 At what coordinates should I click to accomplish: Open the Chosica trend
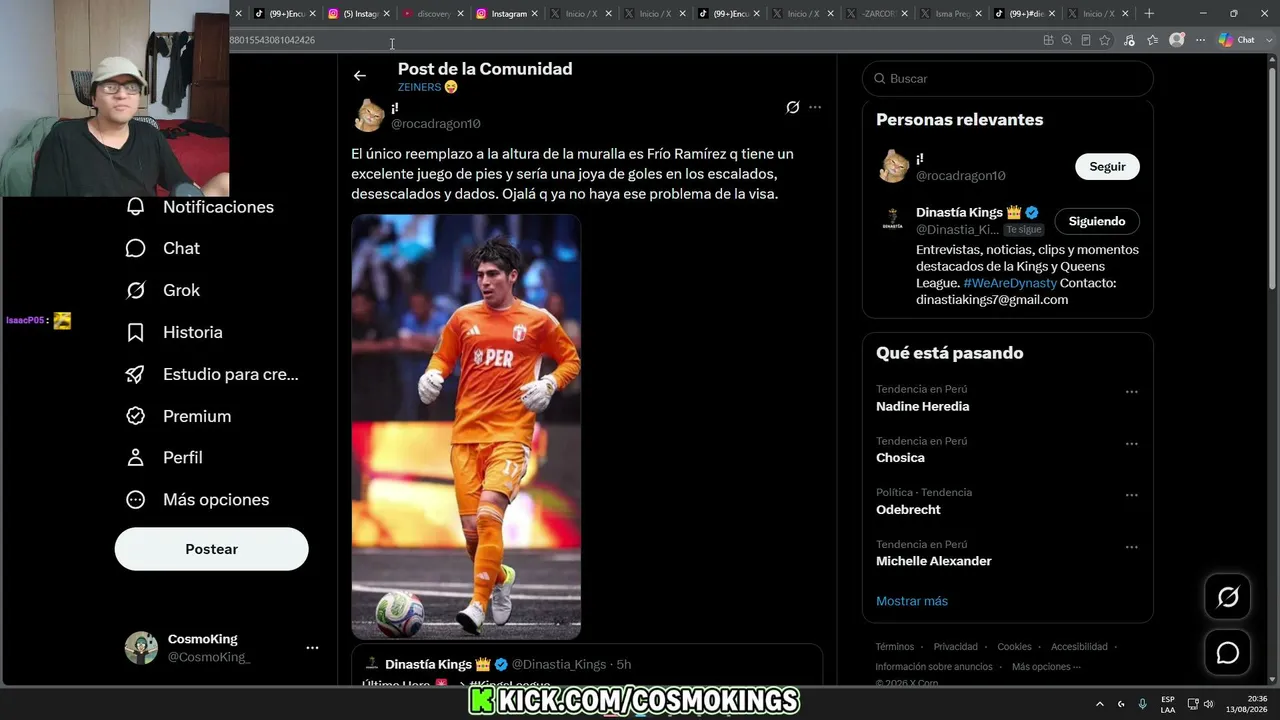[x=900, y=458]
